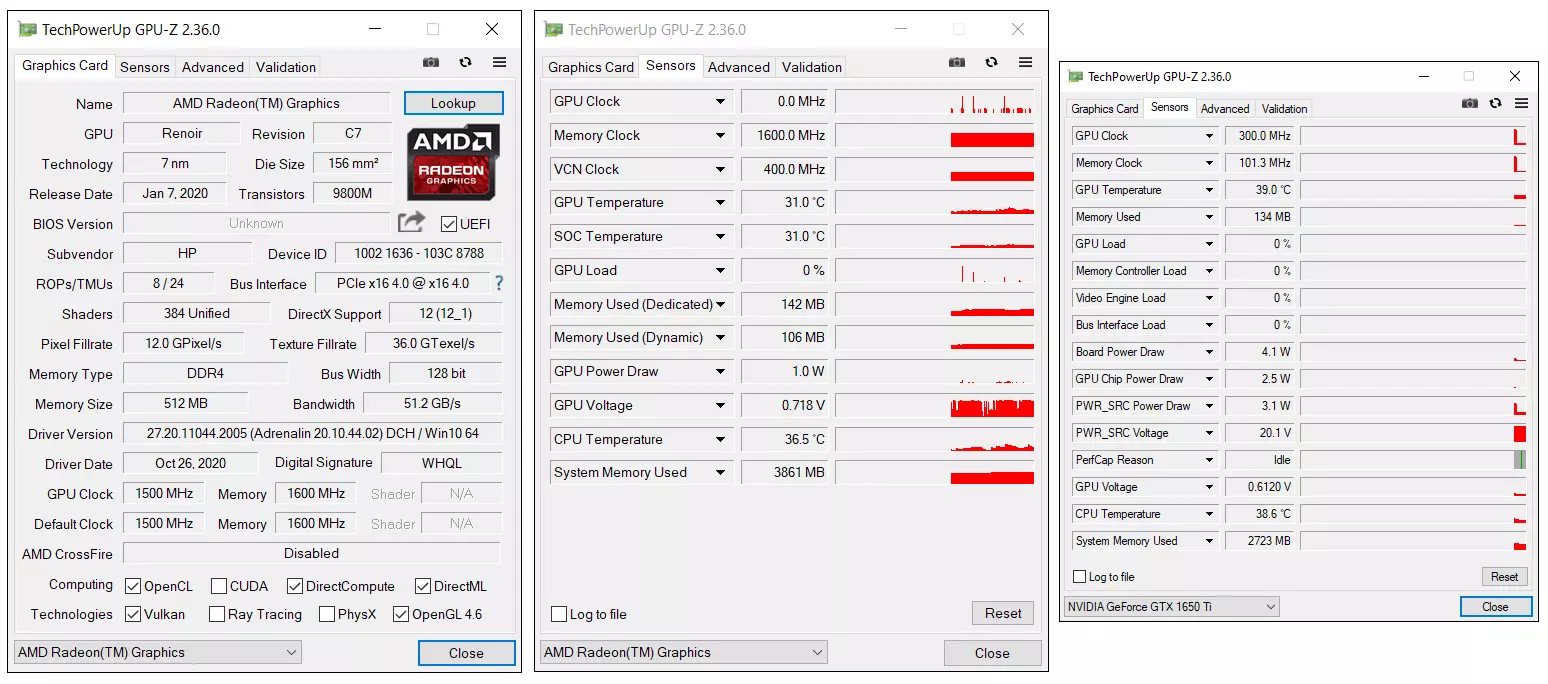Open the hamburger menu in the AMD Graphics Card window

(499, 62)
